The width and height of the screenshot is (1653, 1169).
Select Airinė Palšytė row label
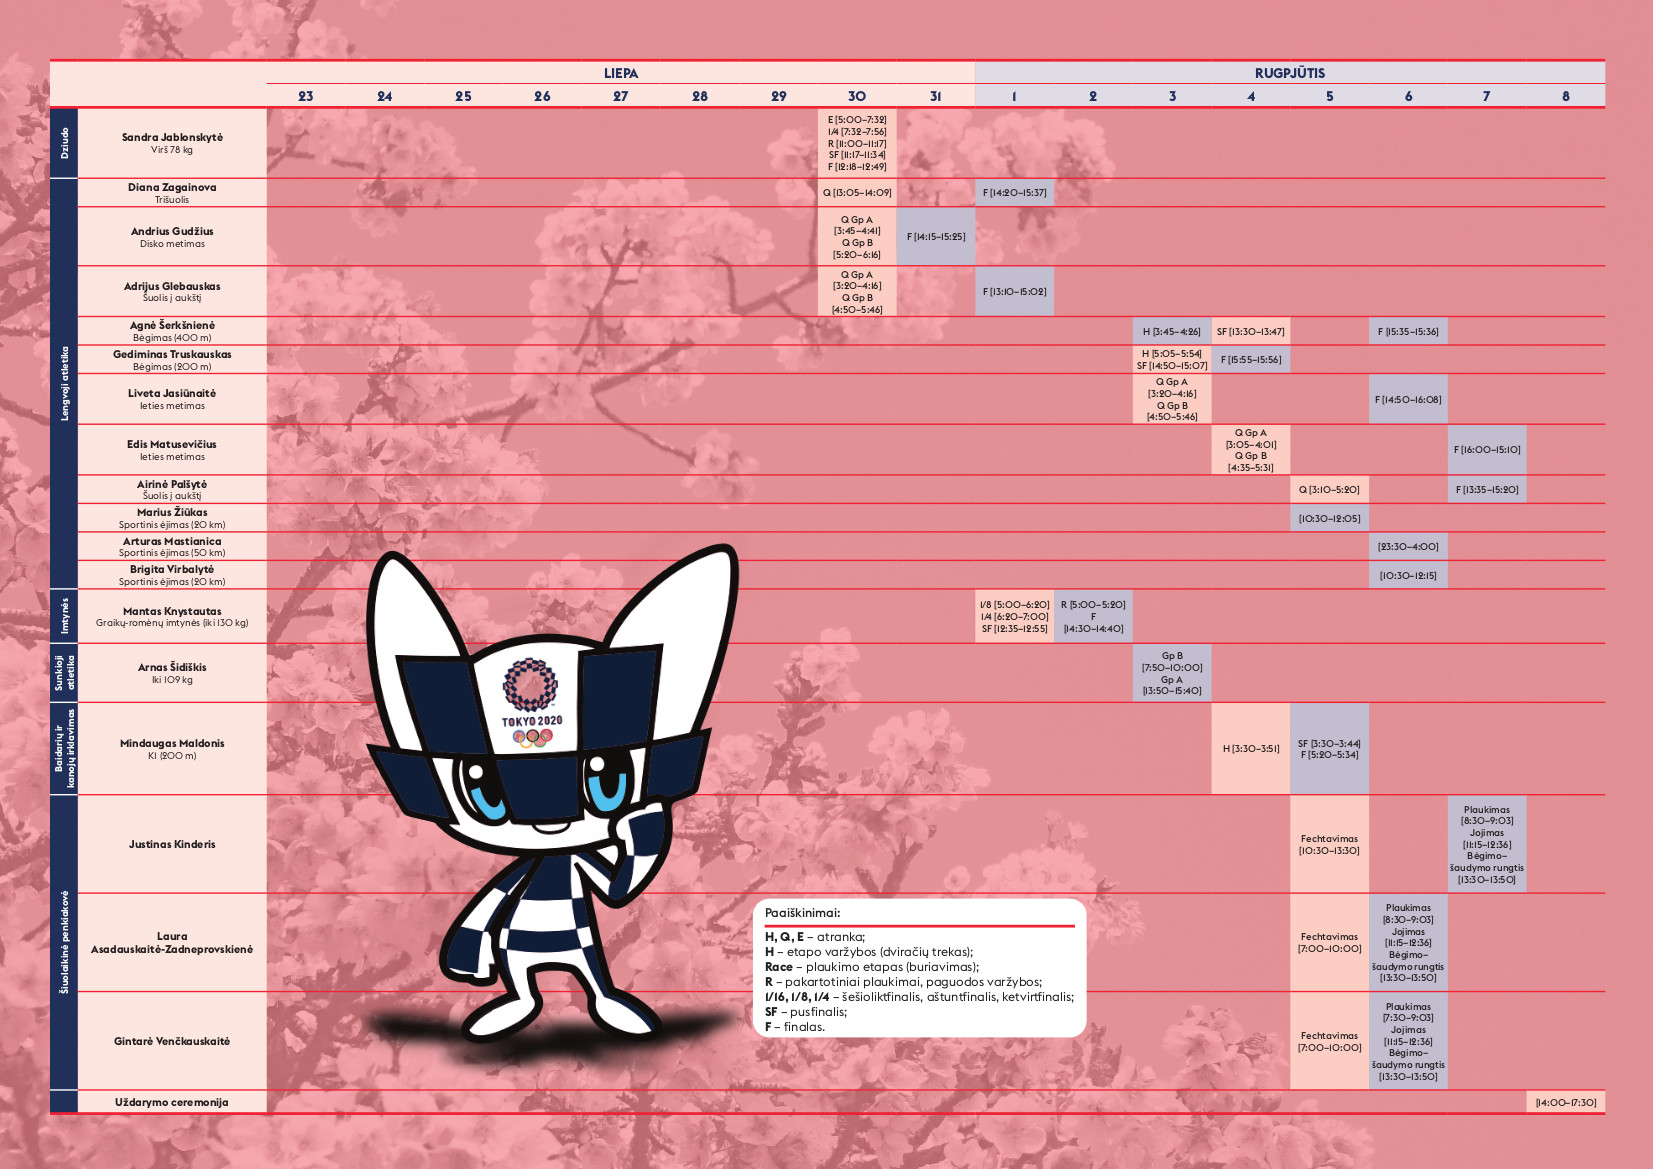pos(172,489)
